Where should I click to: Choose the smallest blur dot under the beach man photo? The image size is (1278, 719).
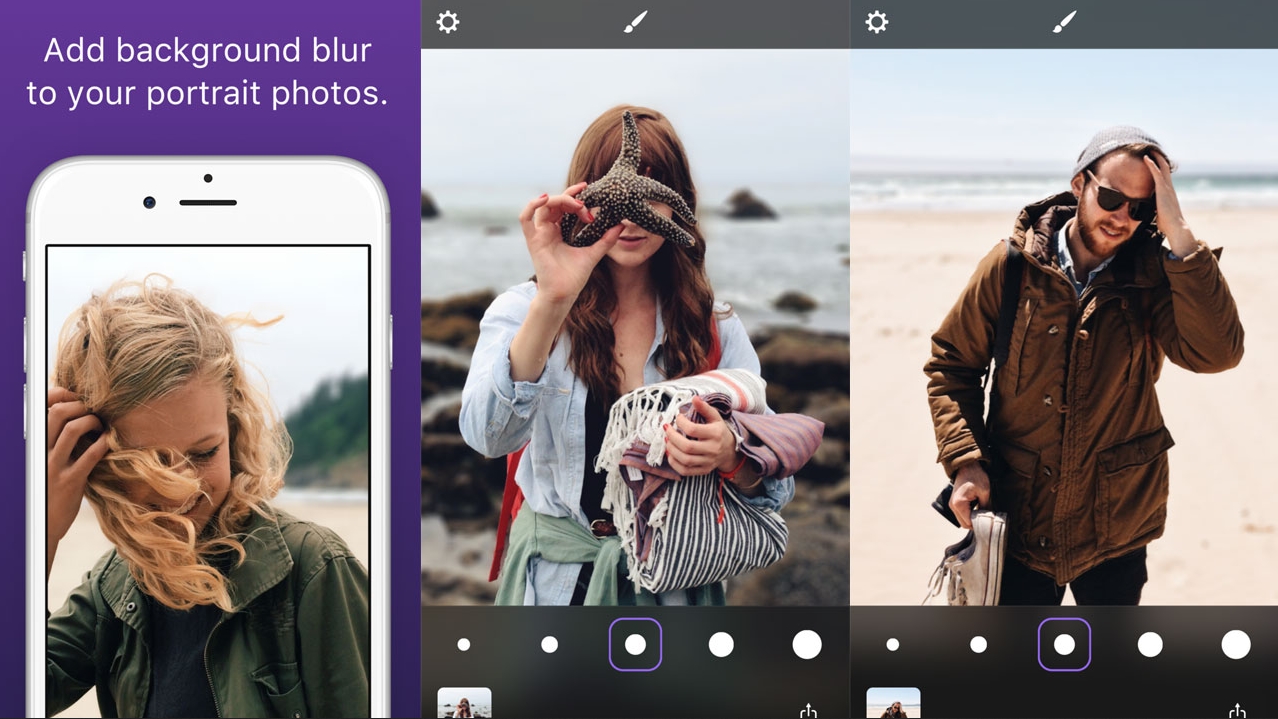click(893, 645)
